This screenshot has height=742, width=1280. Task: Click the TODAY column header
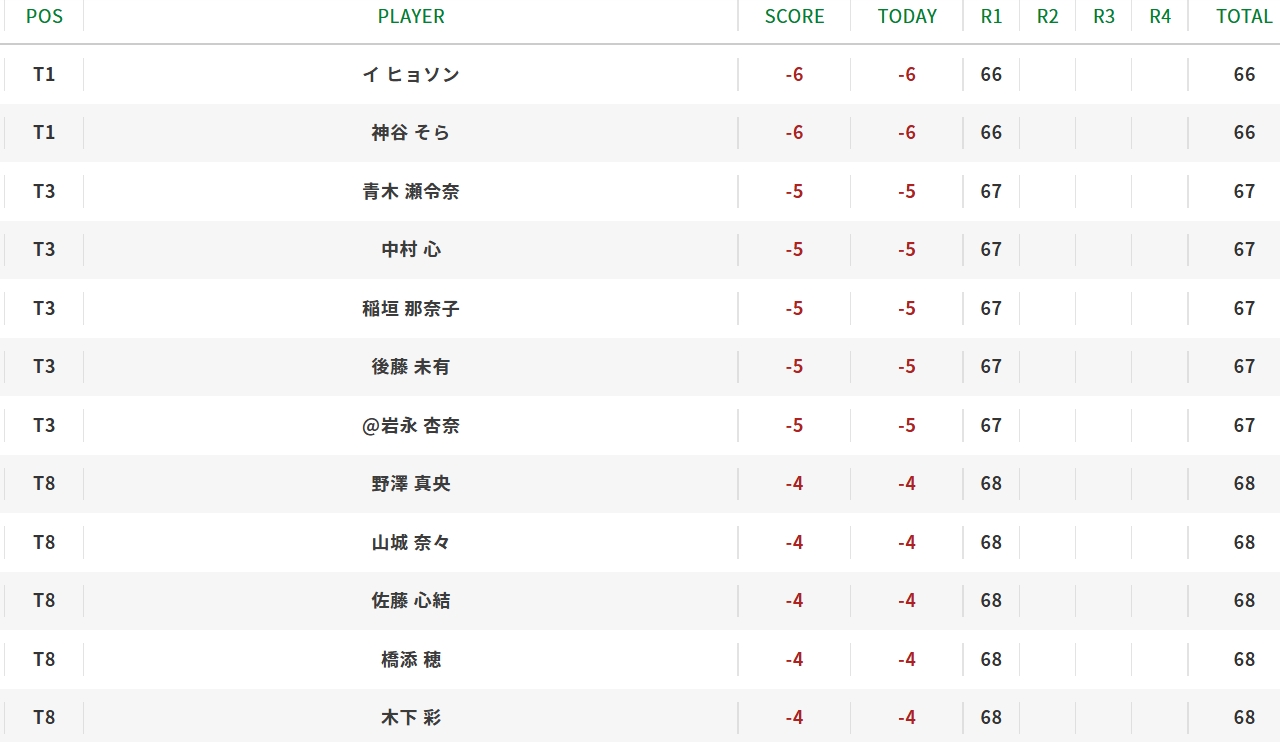pos(907,16)
